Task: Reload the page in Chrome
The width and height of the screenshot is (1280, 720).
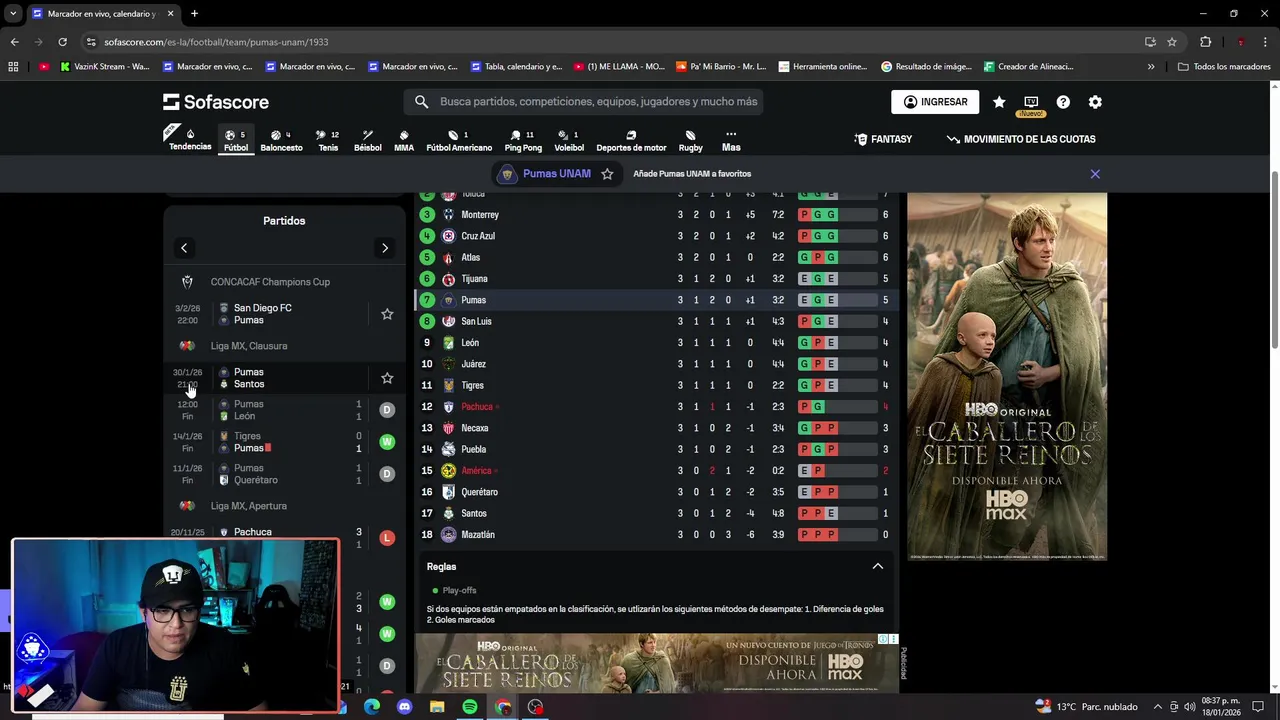Action: point(62,42)
